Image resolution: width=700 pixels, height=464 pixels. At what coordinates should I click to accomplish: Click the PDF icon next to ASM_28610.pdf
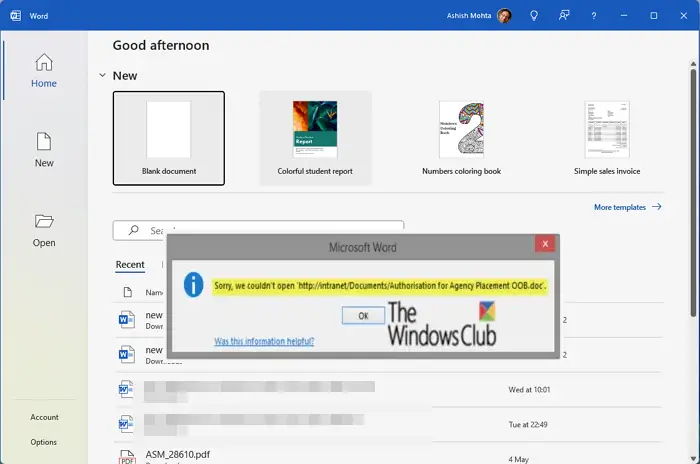click(126, 457)
